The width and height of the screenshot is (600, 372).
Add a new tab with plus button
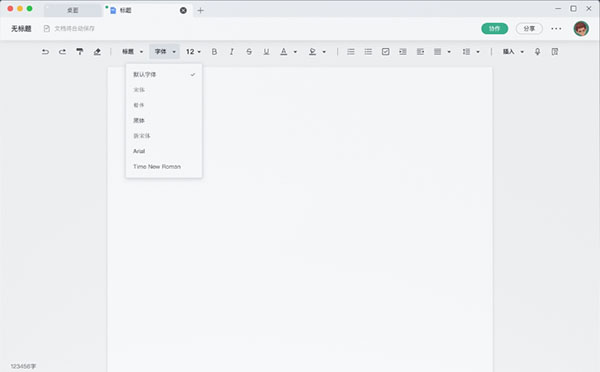(200, 10)
